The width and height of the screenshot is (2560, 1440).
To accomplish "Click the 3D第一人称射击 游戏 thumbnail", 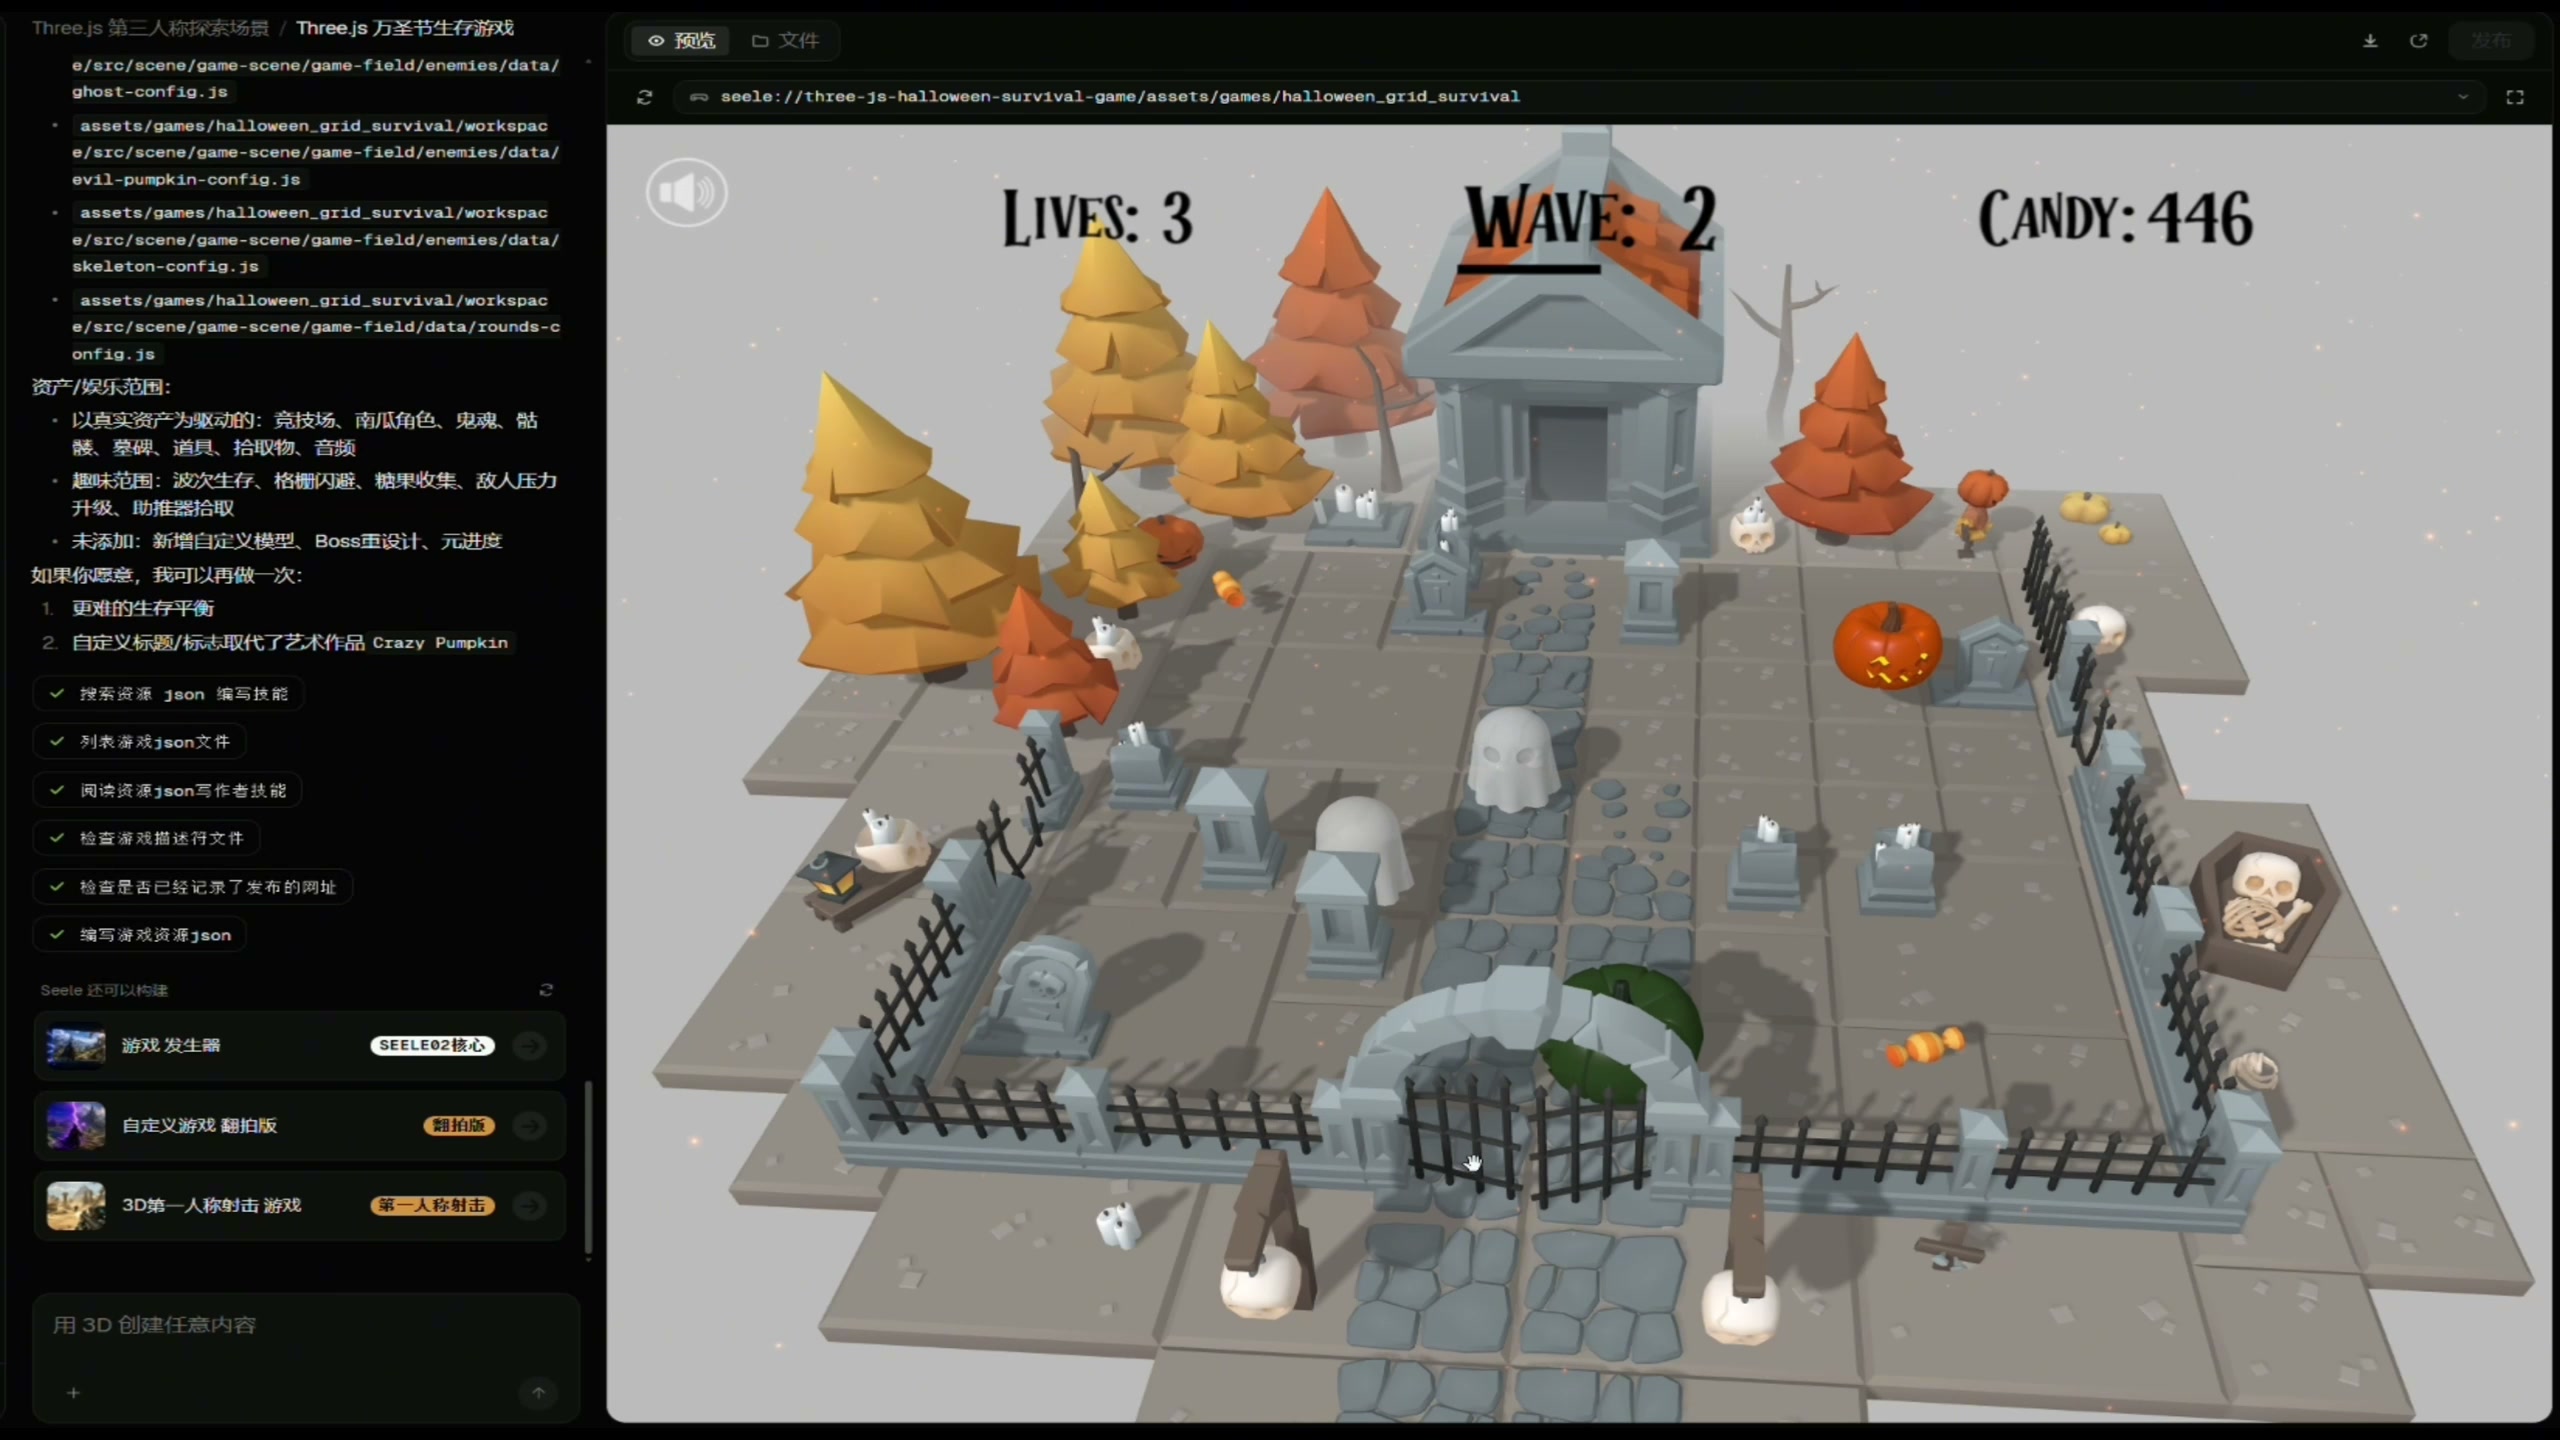I will click(x=76, y=1206).
